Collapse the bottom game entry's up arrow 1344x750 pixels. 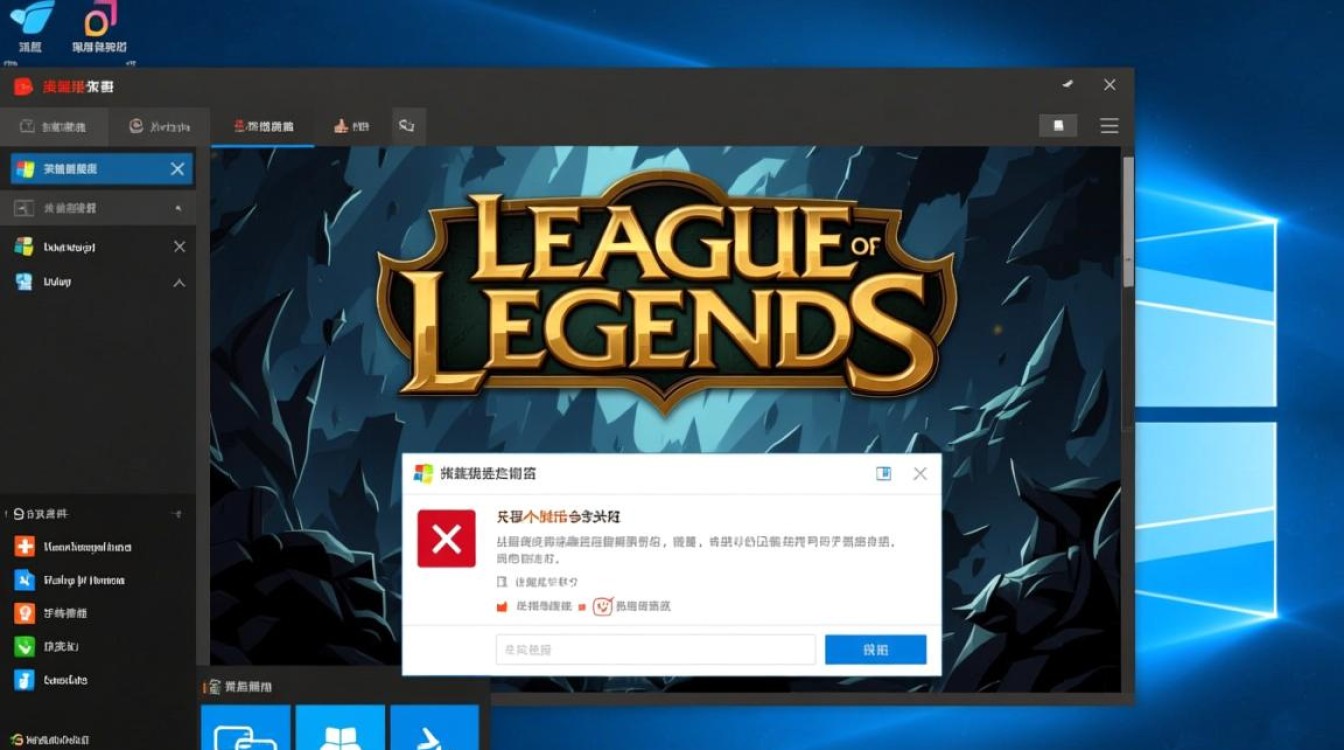pos(179,283)
